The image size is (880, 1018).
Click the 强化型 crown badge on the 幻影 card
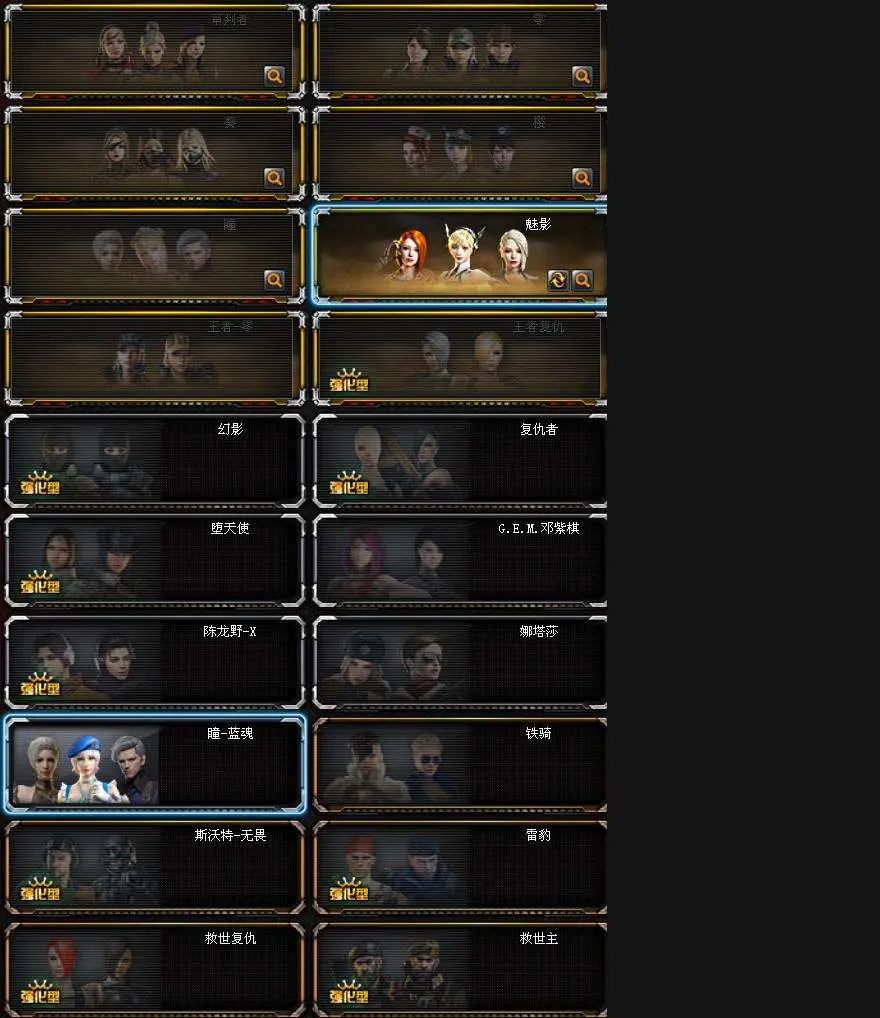[40, 483]
